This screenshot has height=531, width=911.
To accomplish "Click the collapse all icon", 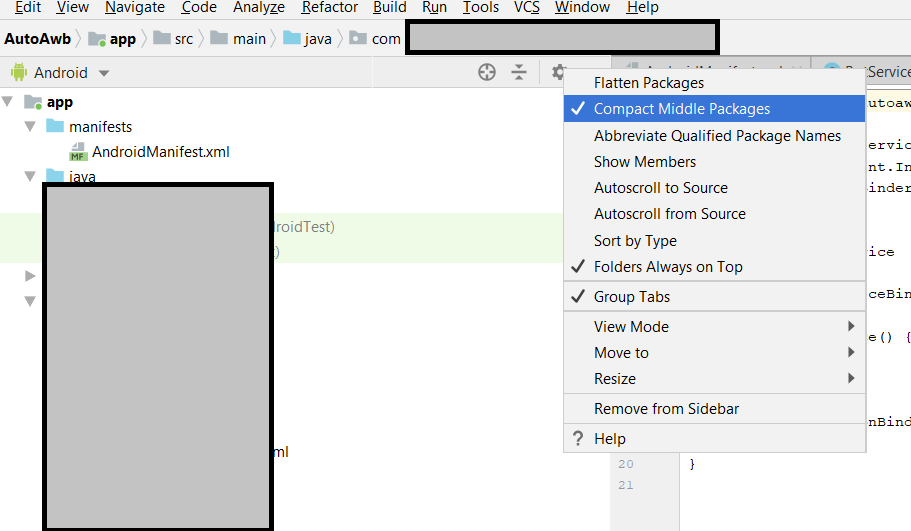I will tap(519, 72).
